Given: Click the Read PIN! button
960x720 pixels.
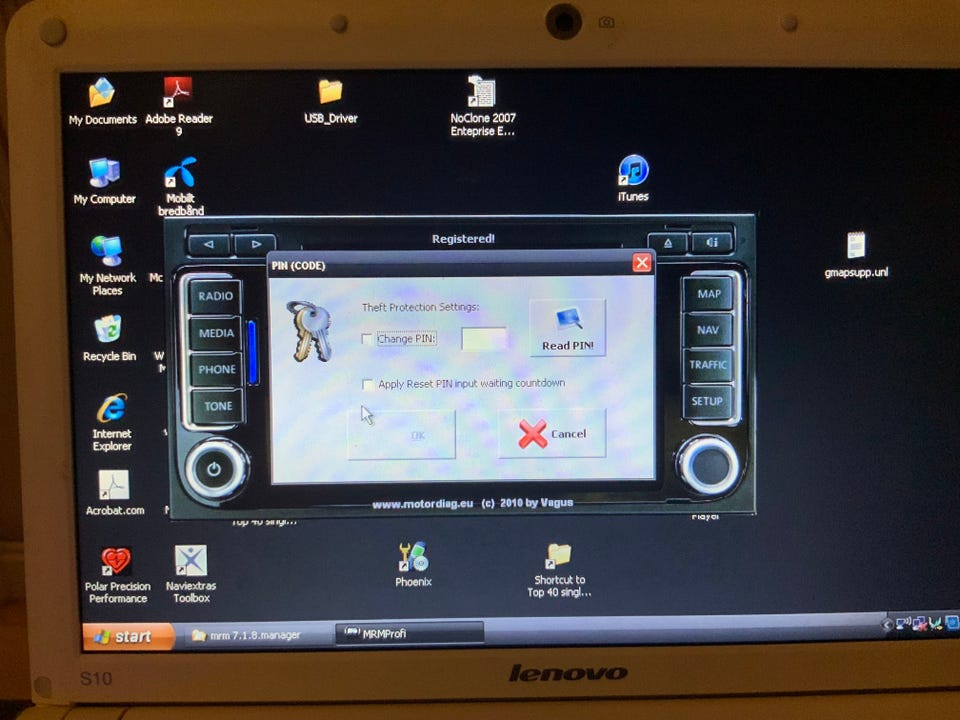Looking at the screenshot, I should (568, 328).
